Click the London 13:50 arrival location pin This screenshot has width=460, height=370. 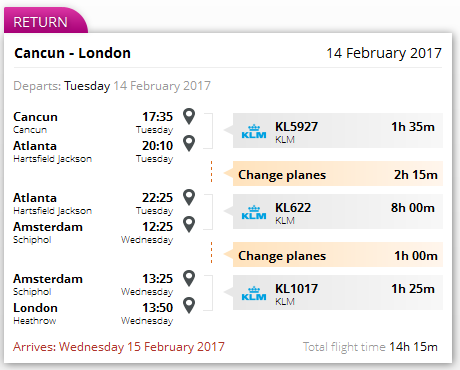tap(189, 305)
